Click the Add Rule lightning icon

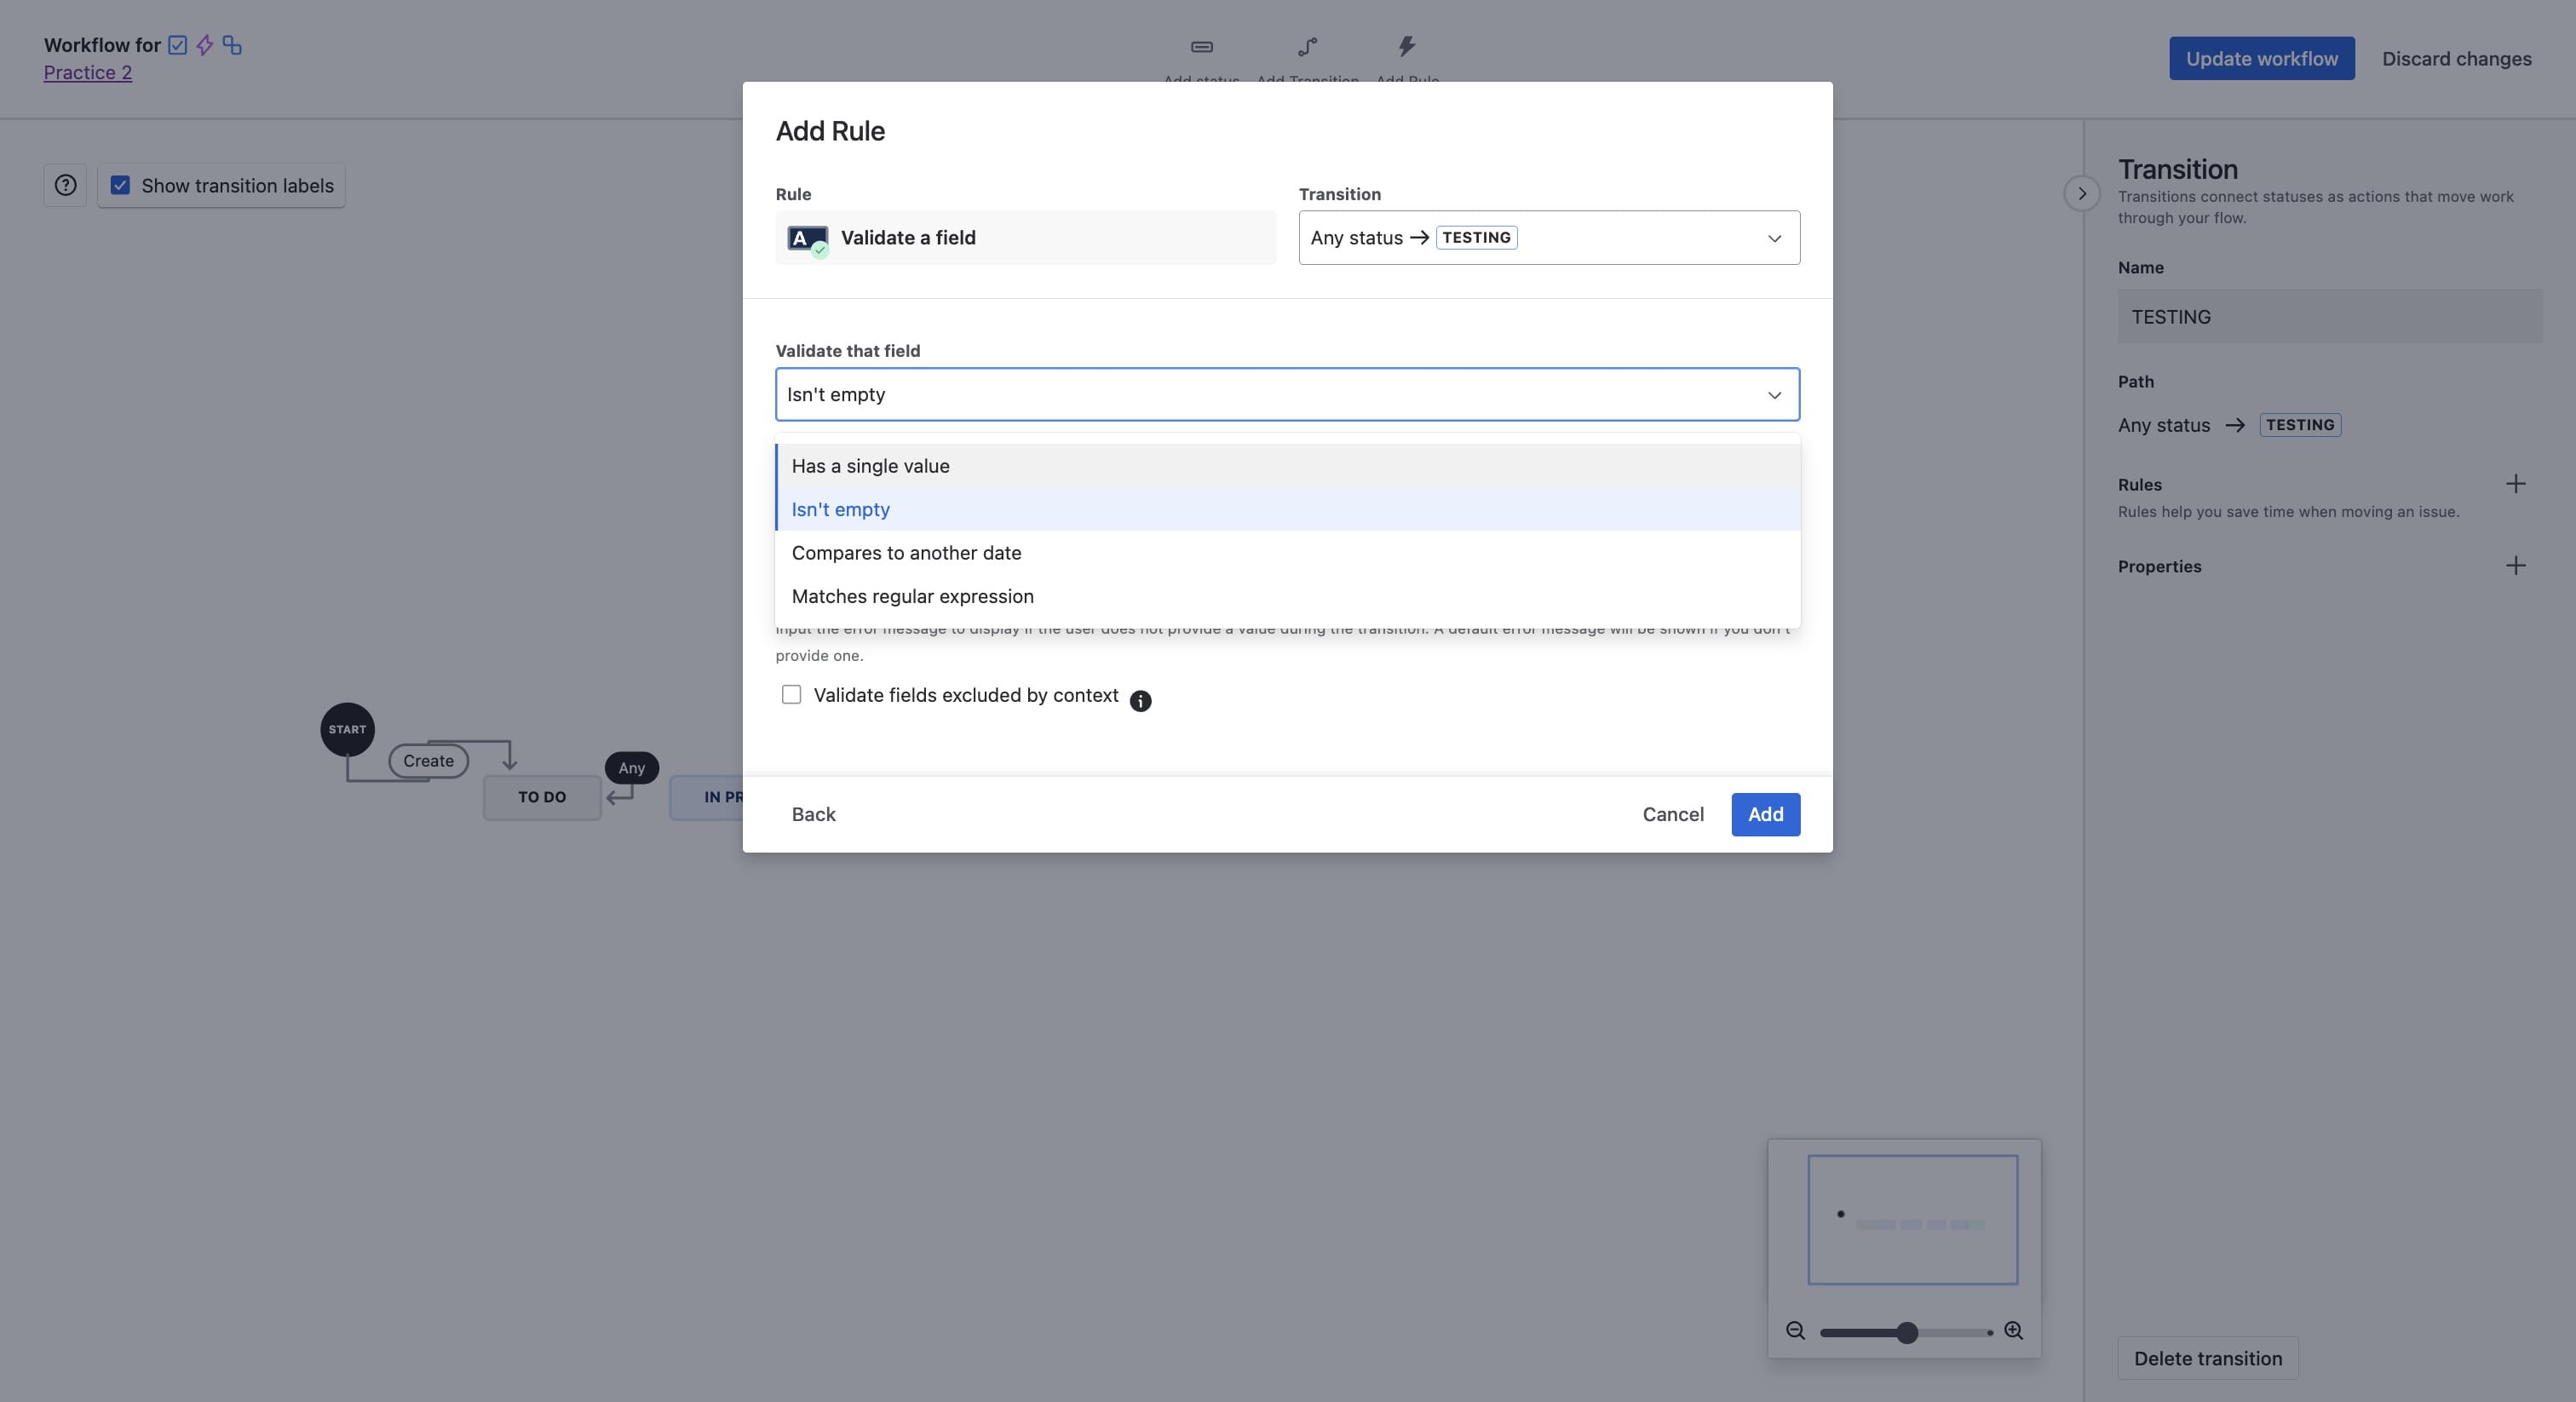[1407, 46]
